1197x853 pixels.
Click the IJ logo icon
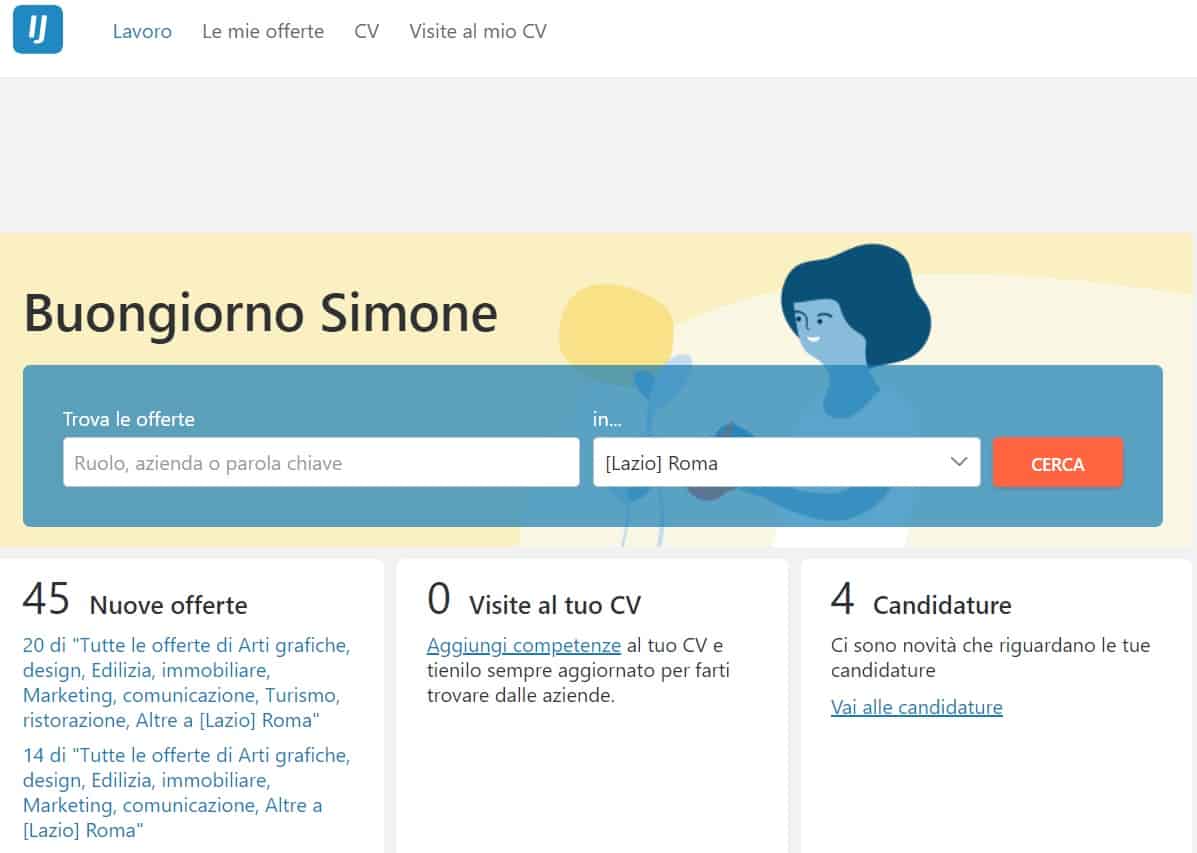click(37, 31)
